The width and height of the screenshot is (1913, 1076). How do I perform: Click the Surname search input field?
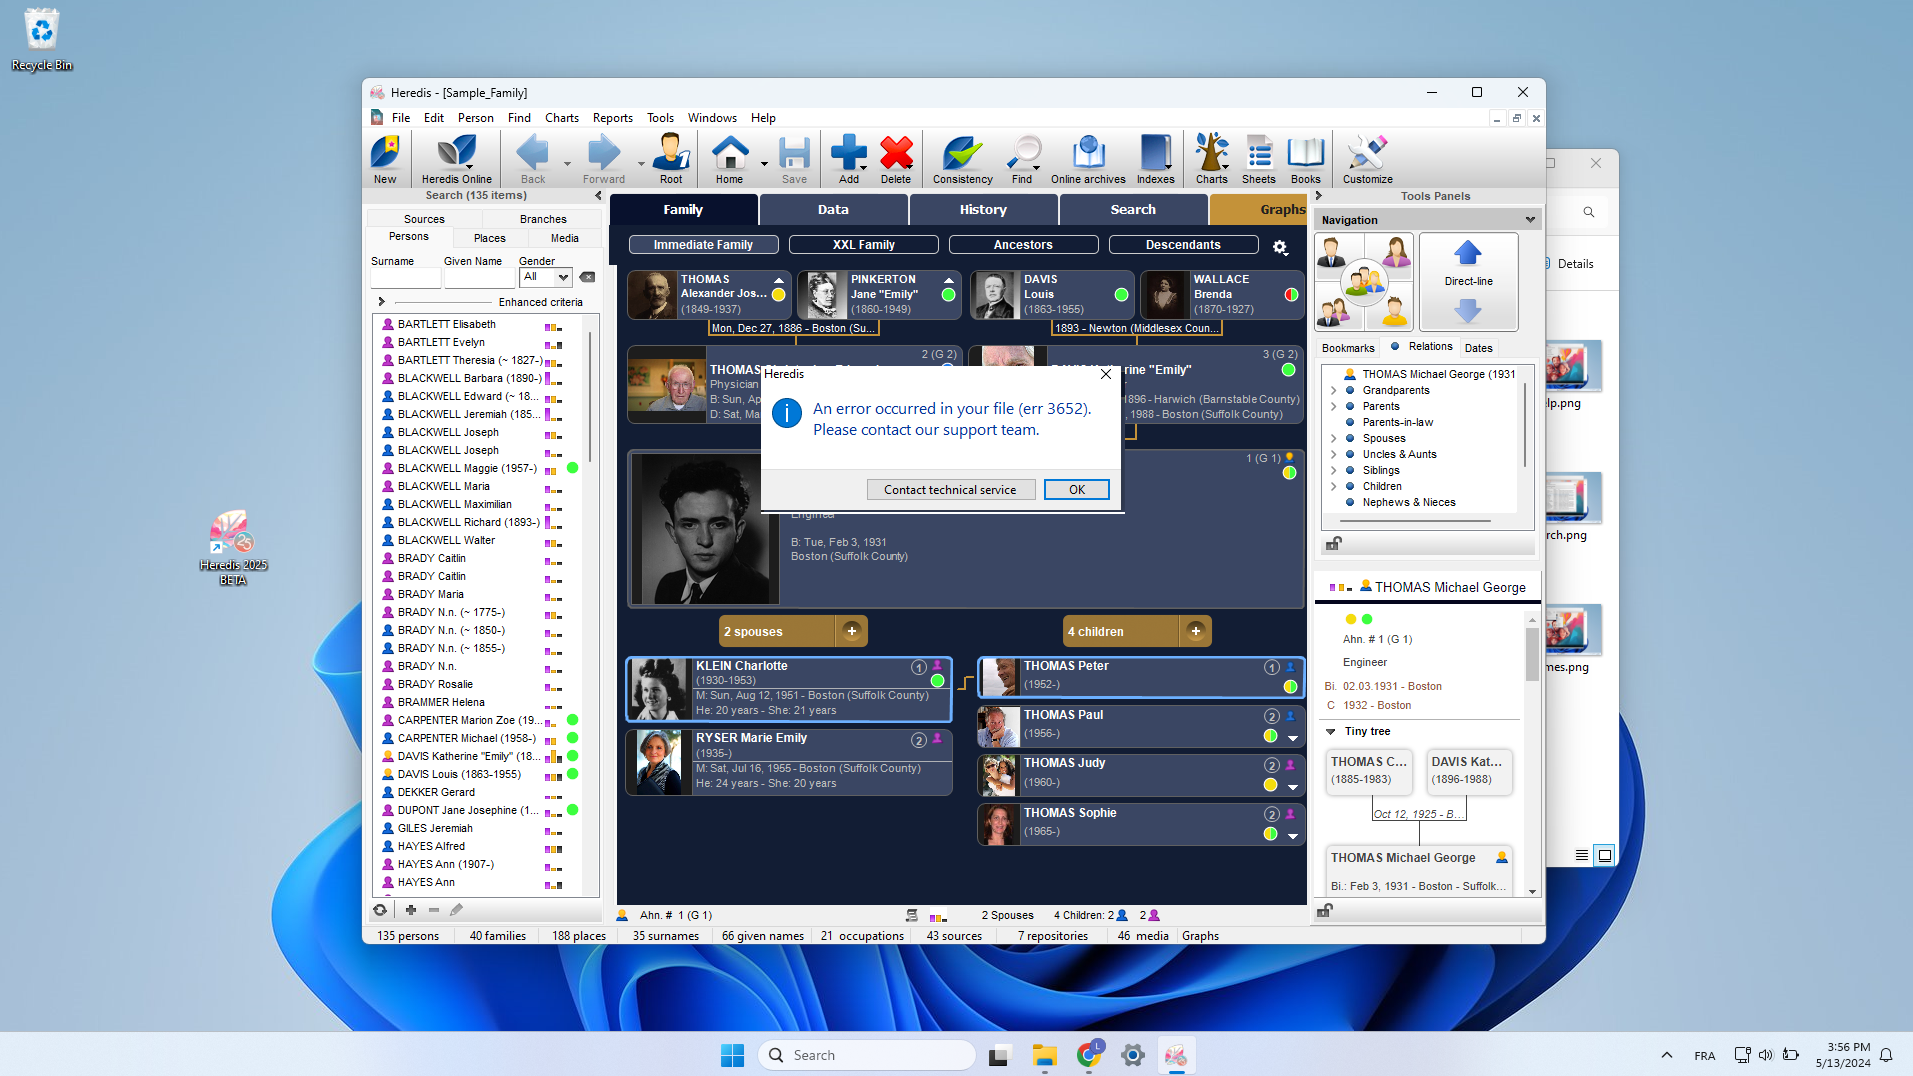[405, 279]
